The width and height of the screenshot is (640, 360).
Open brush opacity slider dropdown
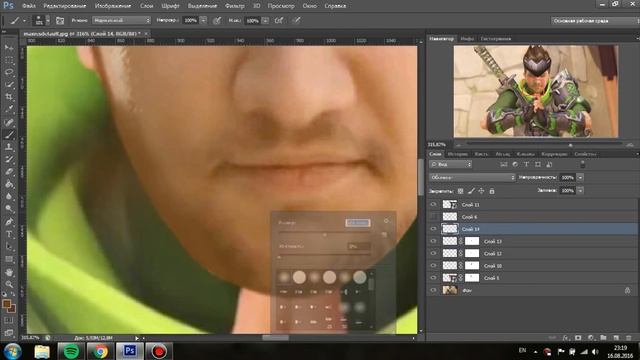point(203,20)
